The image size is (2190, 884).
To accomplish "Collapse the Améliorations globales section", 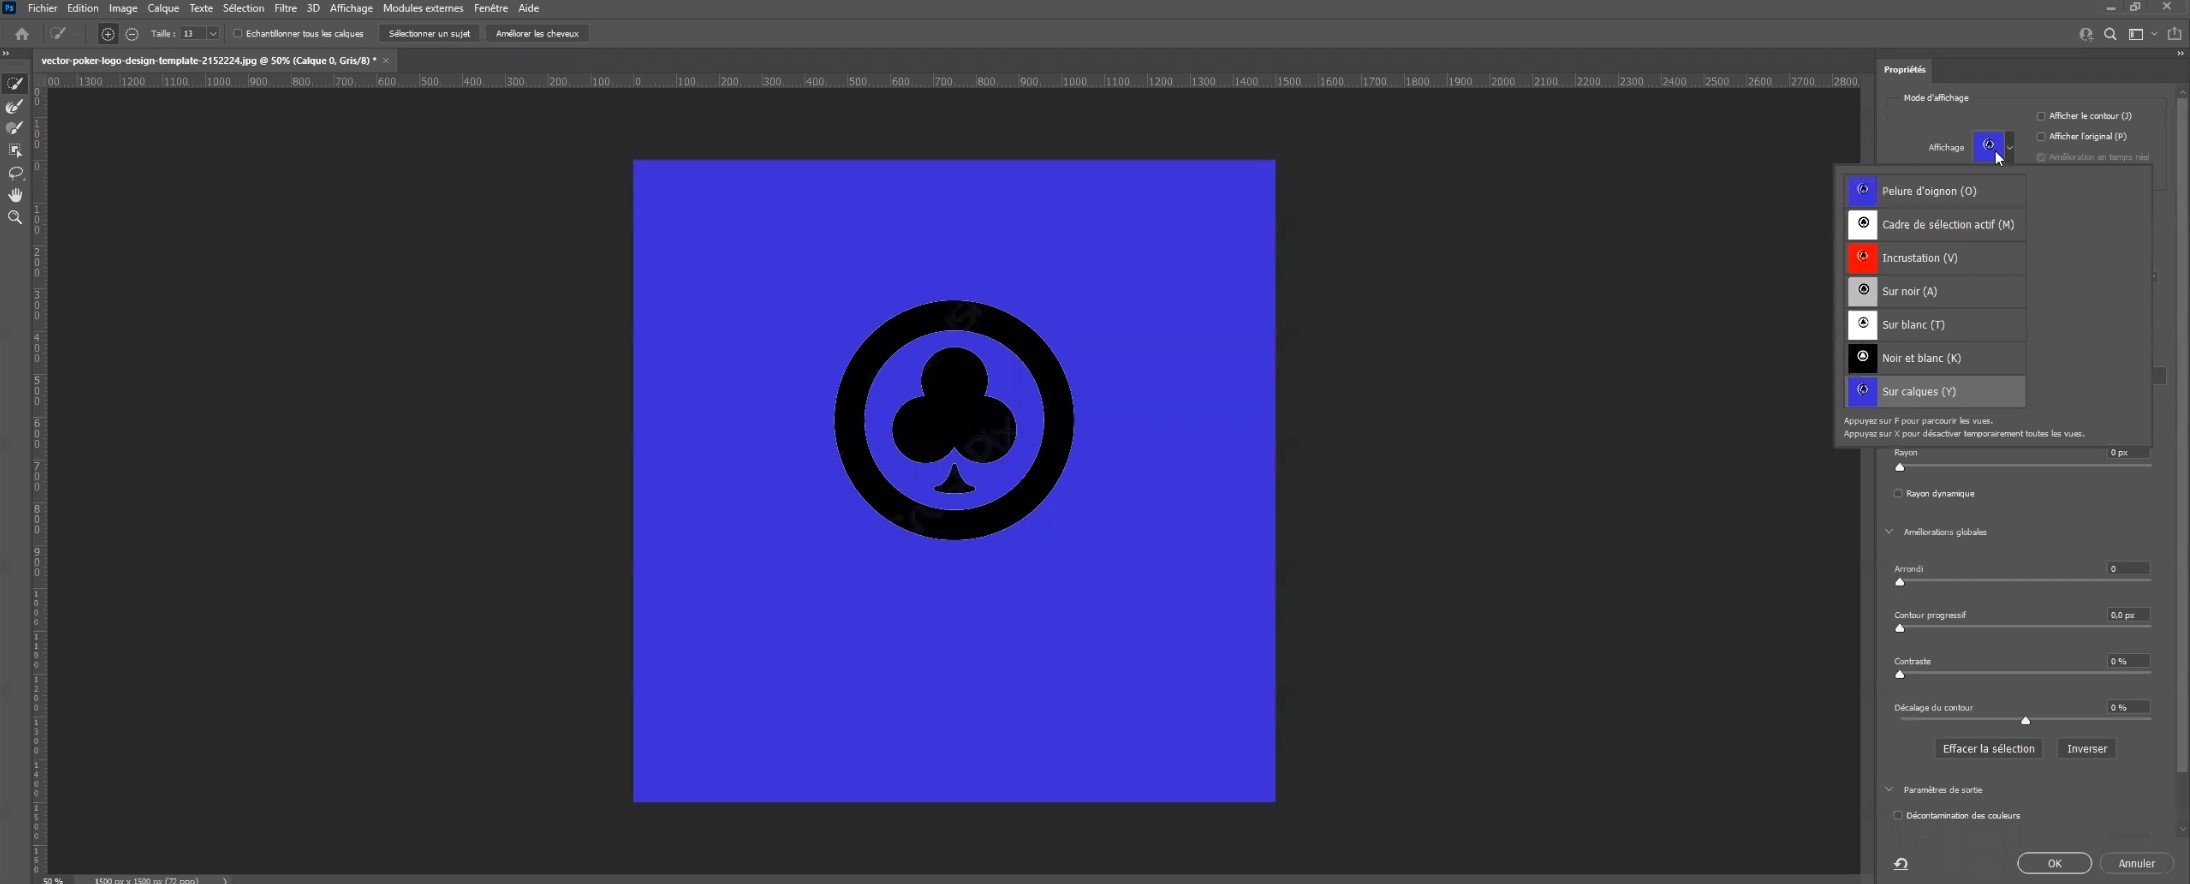I will coord(1889,532).
